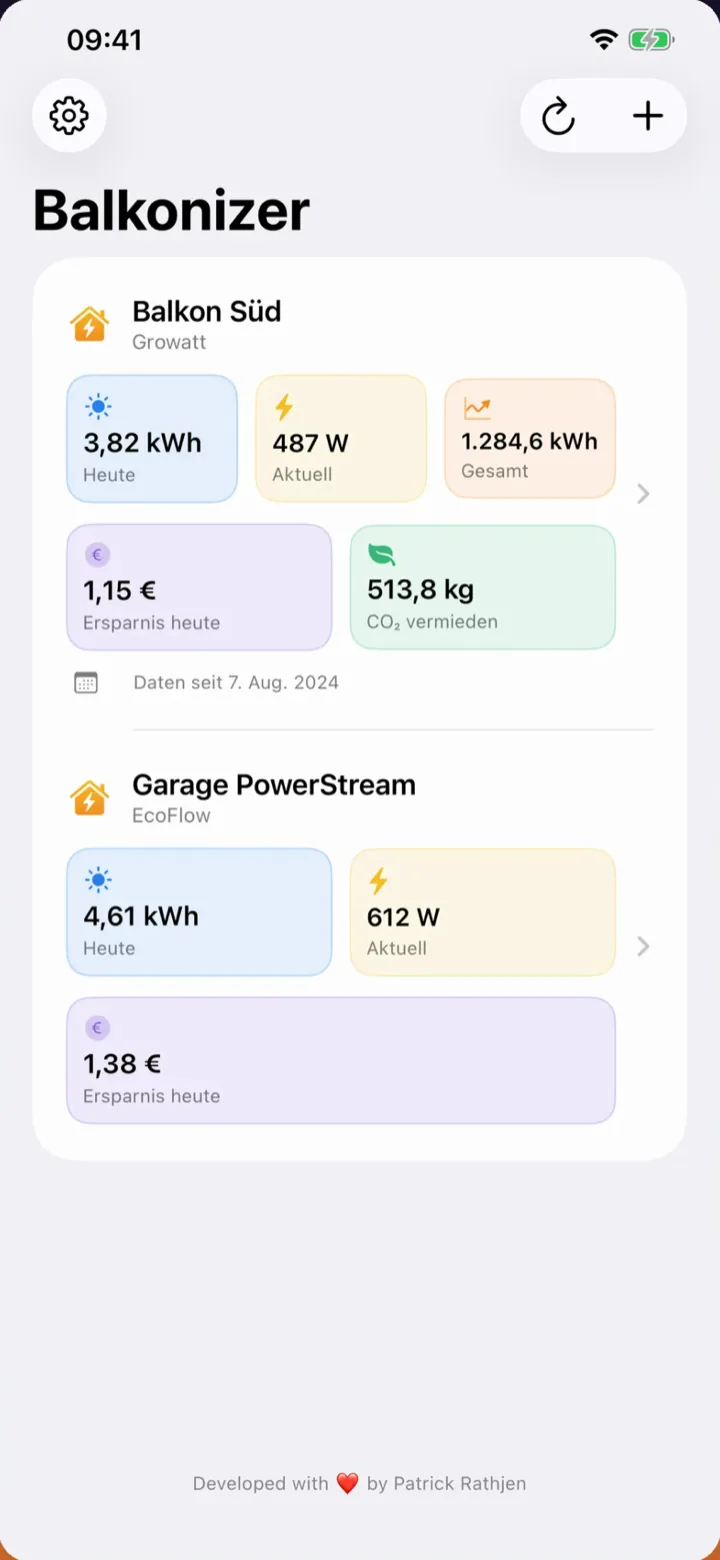Tap the euro icon in 1,38 € tile

coord(97,1027)
